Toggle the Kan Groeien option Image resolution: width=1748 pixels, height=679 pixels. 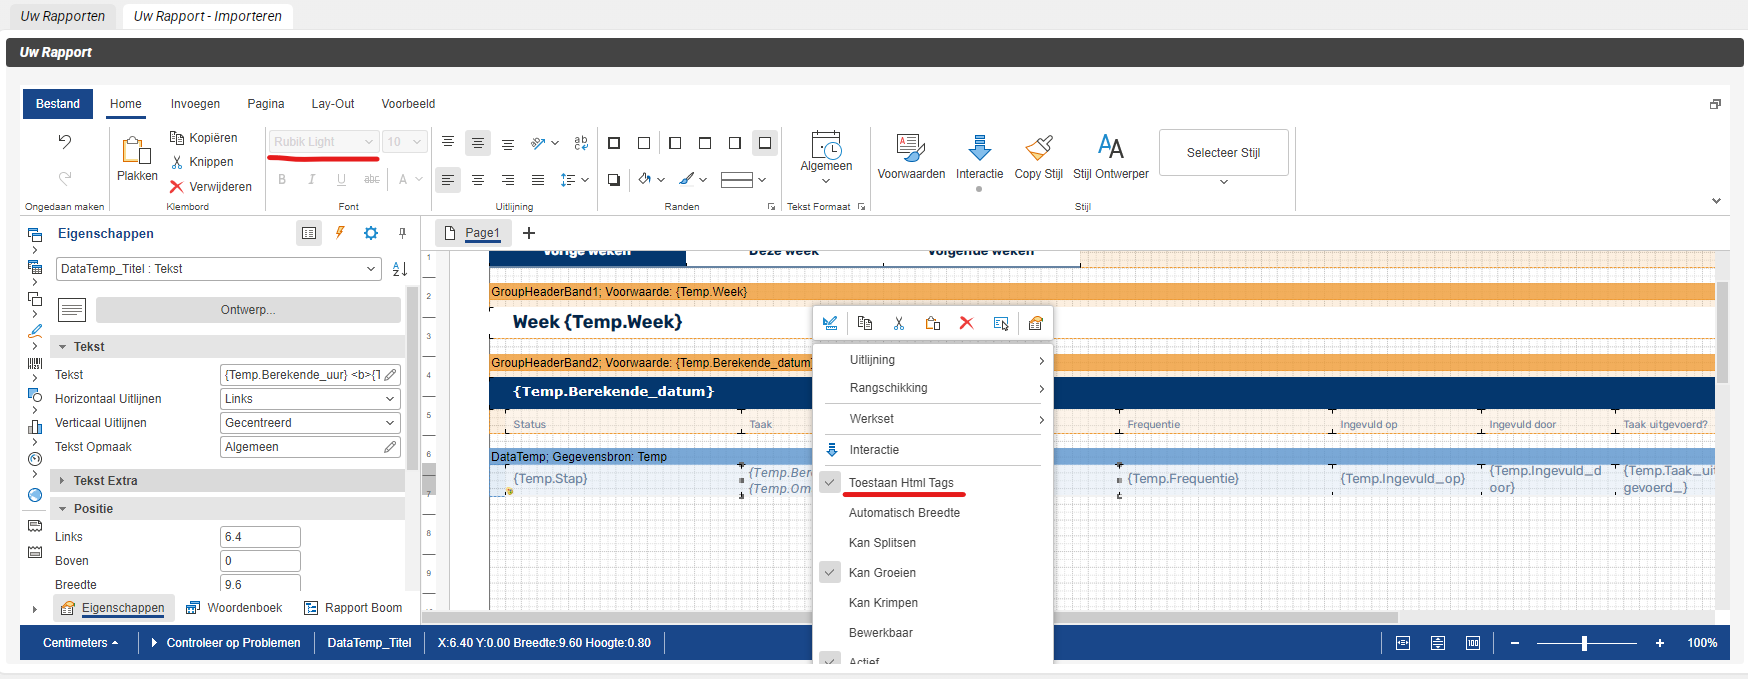coord(882,573)
